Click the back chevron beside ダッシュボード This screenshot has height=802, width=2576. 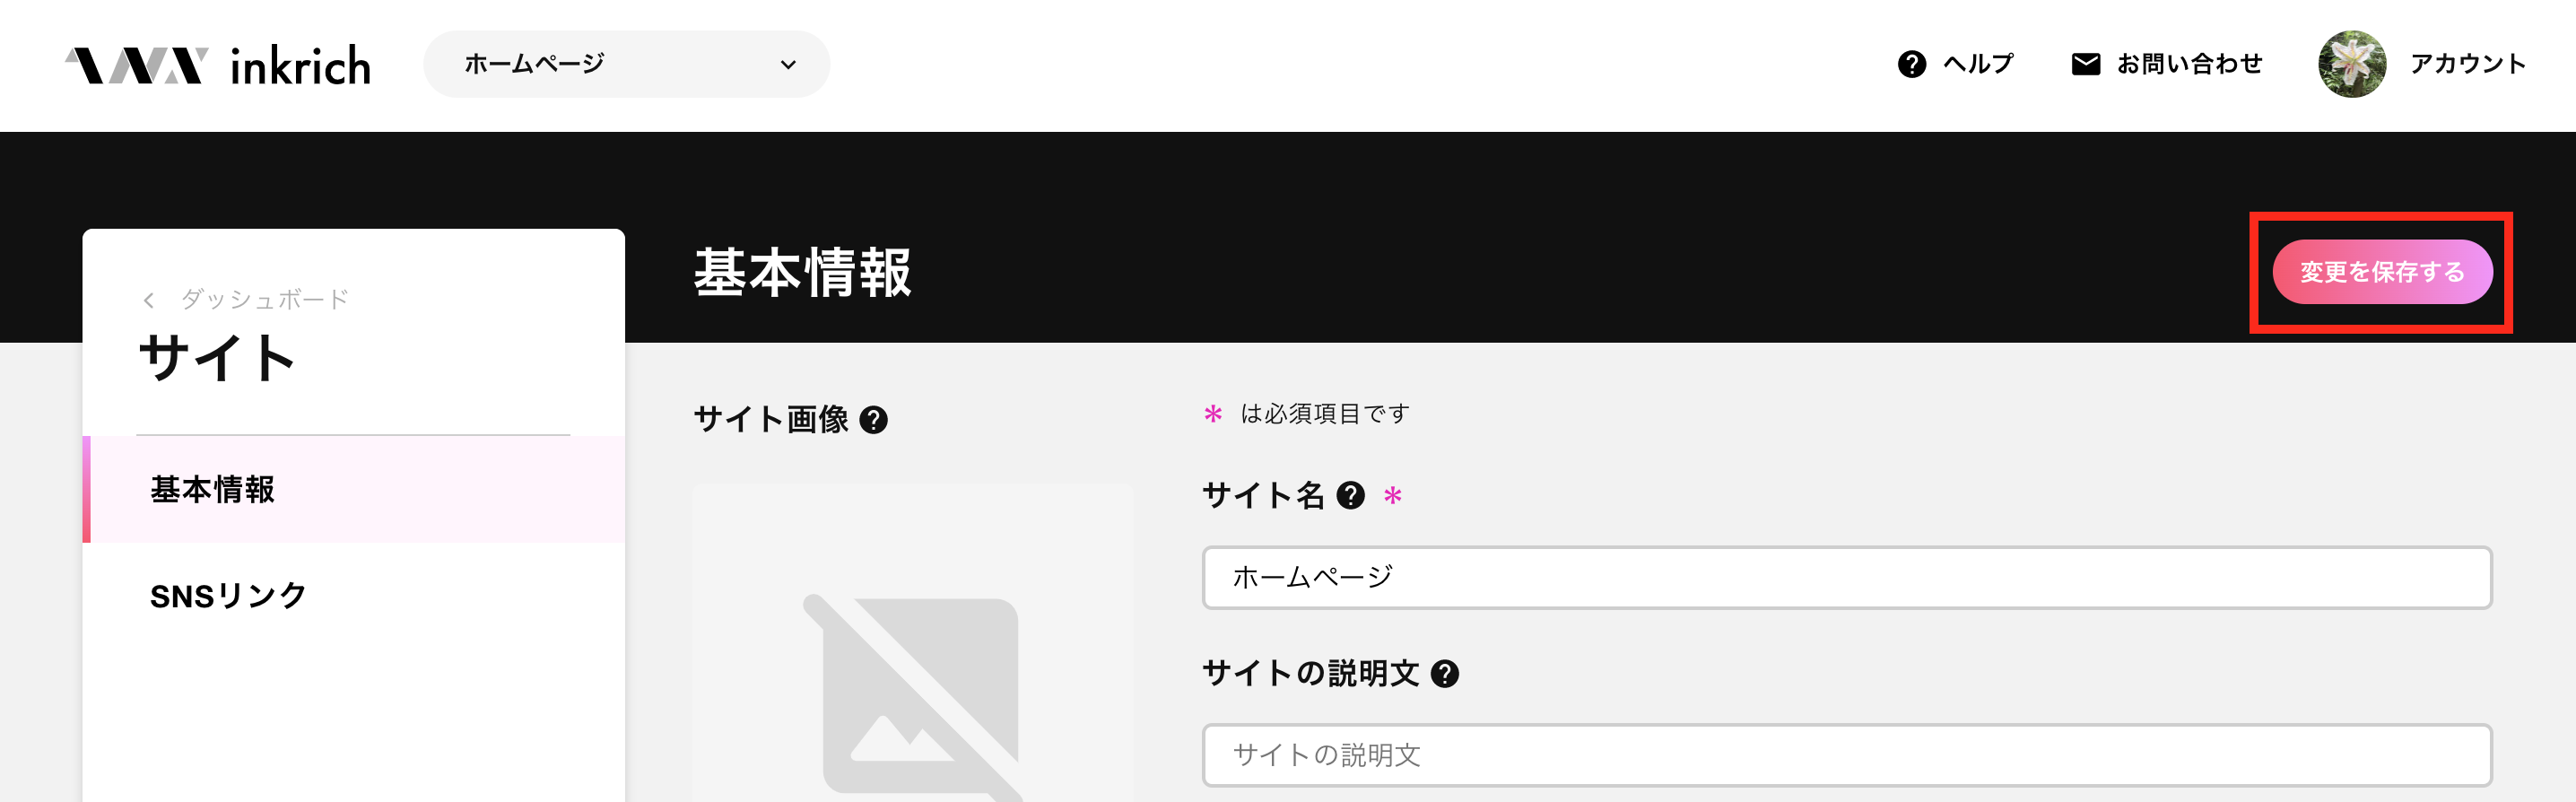[148, 300]
